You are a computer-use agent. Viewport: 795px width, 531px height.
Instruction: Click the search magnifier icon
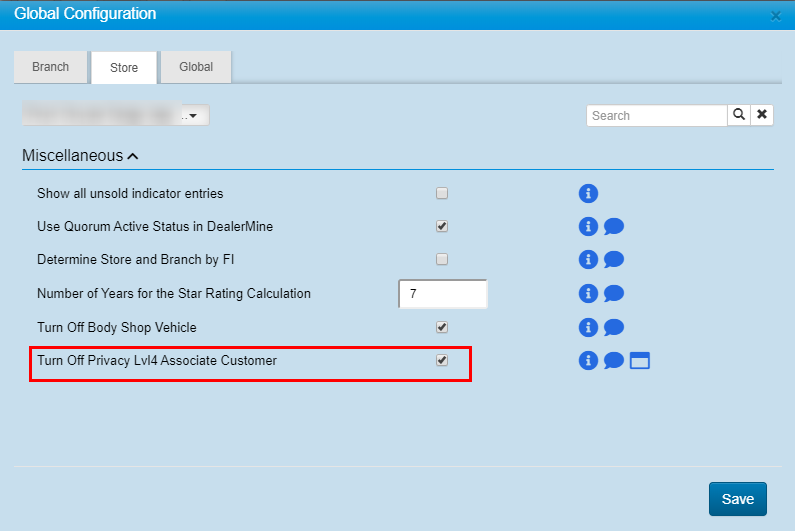coord(739,115)
